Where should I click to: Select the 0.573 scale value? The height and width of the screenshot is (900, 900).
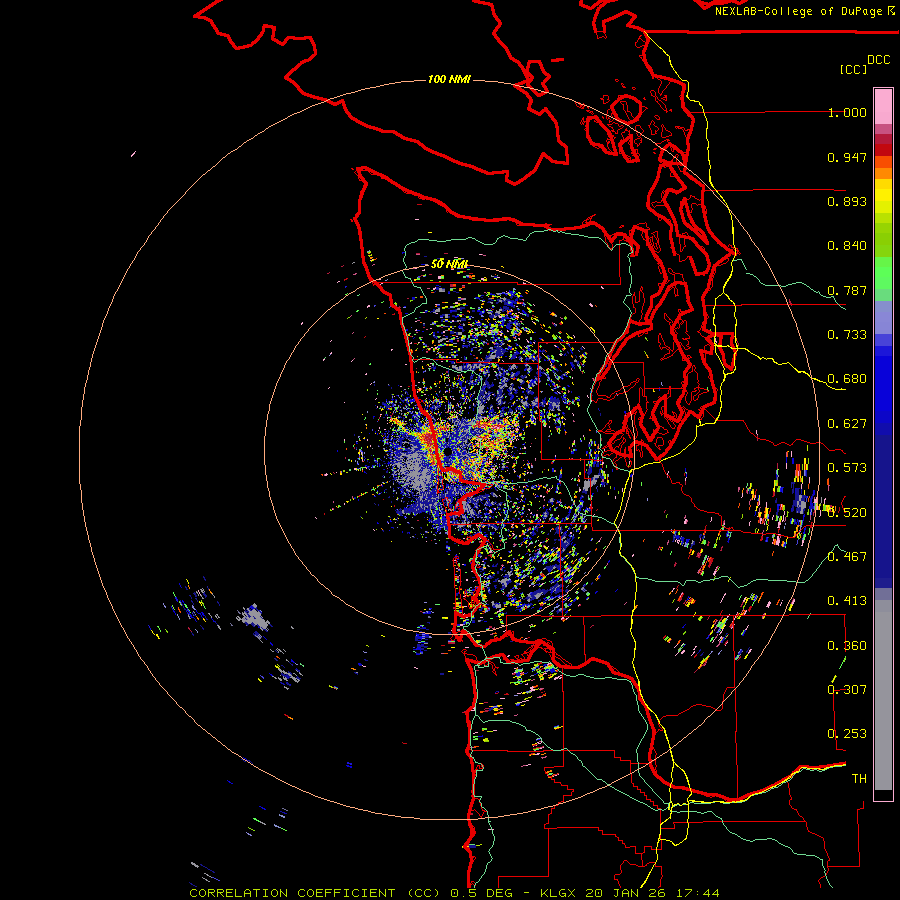(847, 468)
